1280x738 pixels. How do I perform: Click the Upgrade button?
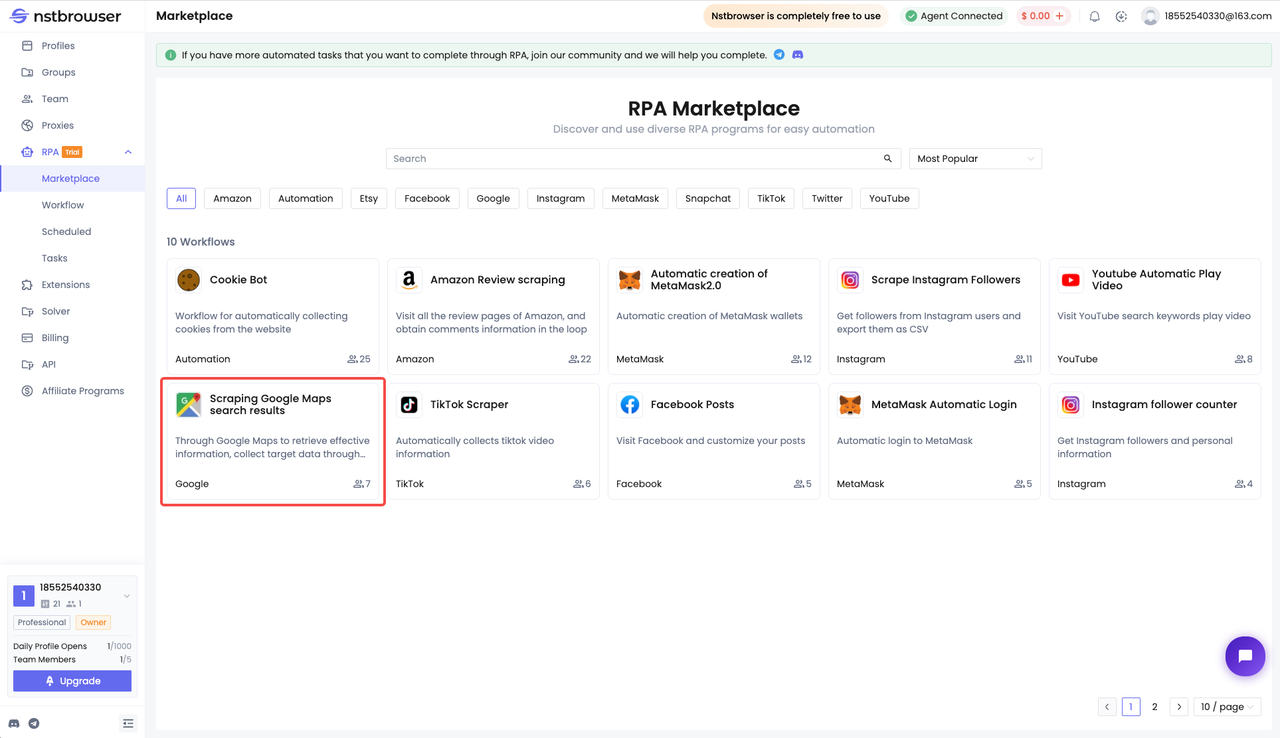point(72,681)
